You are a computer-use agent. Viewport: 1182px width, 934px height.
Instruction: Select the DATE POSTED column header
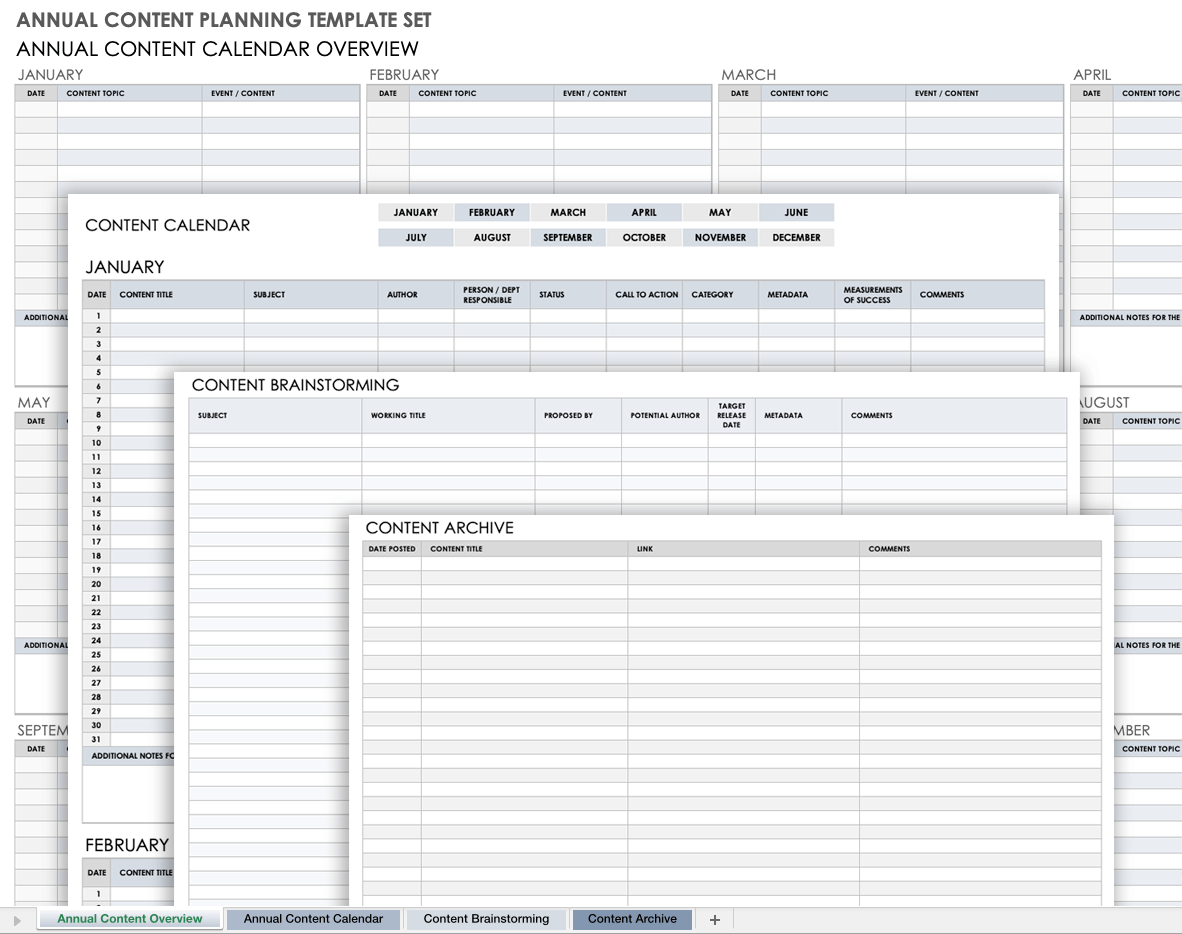click(x=392, y=549)
